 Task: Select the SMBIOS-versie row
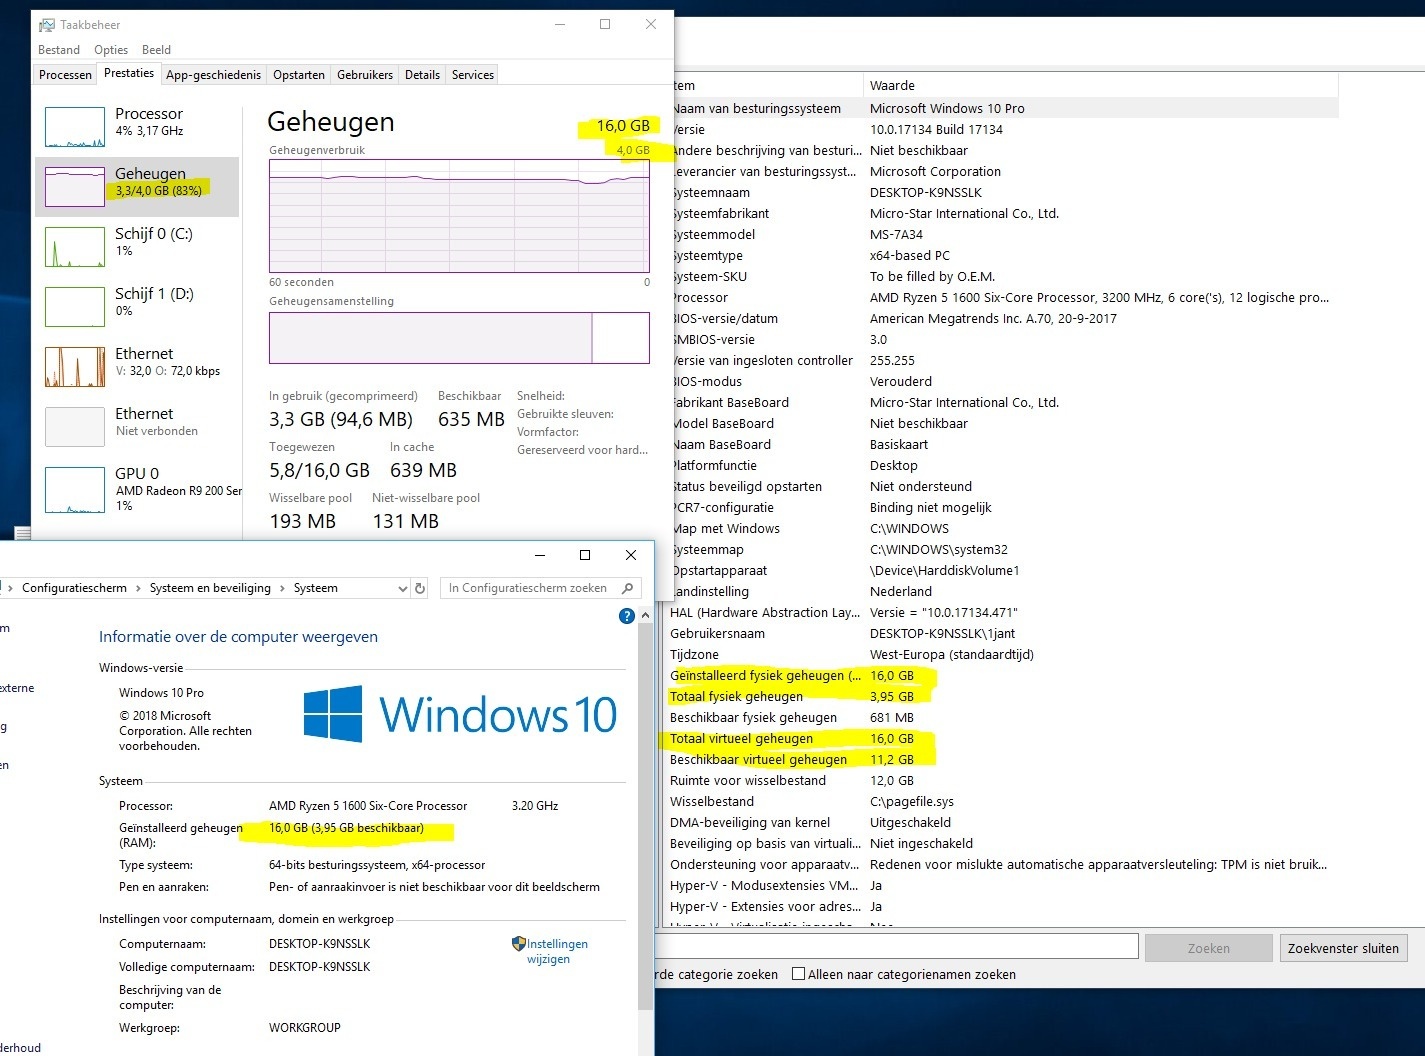click(x=1005, y=339)
